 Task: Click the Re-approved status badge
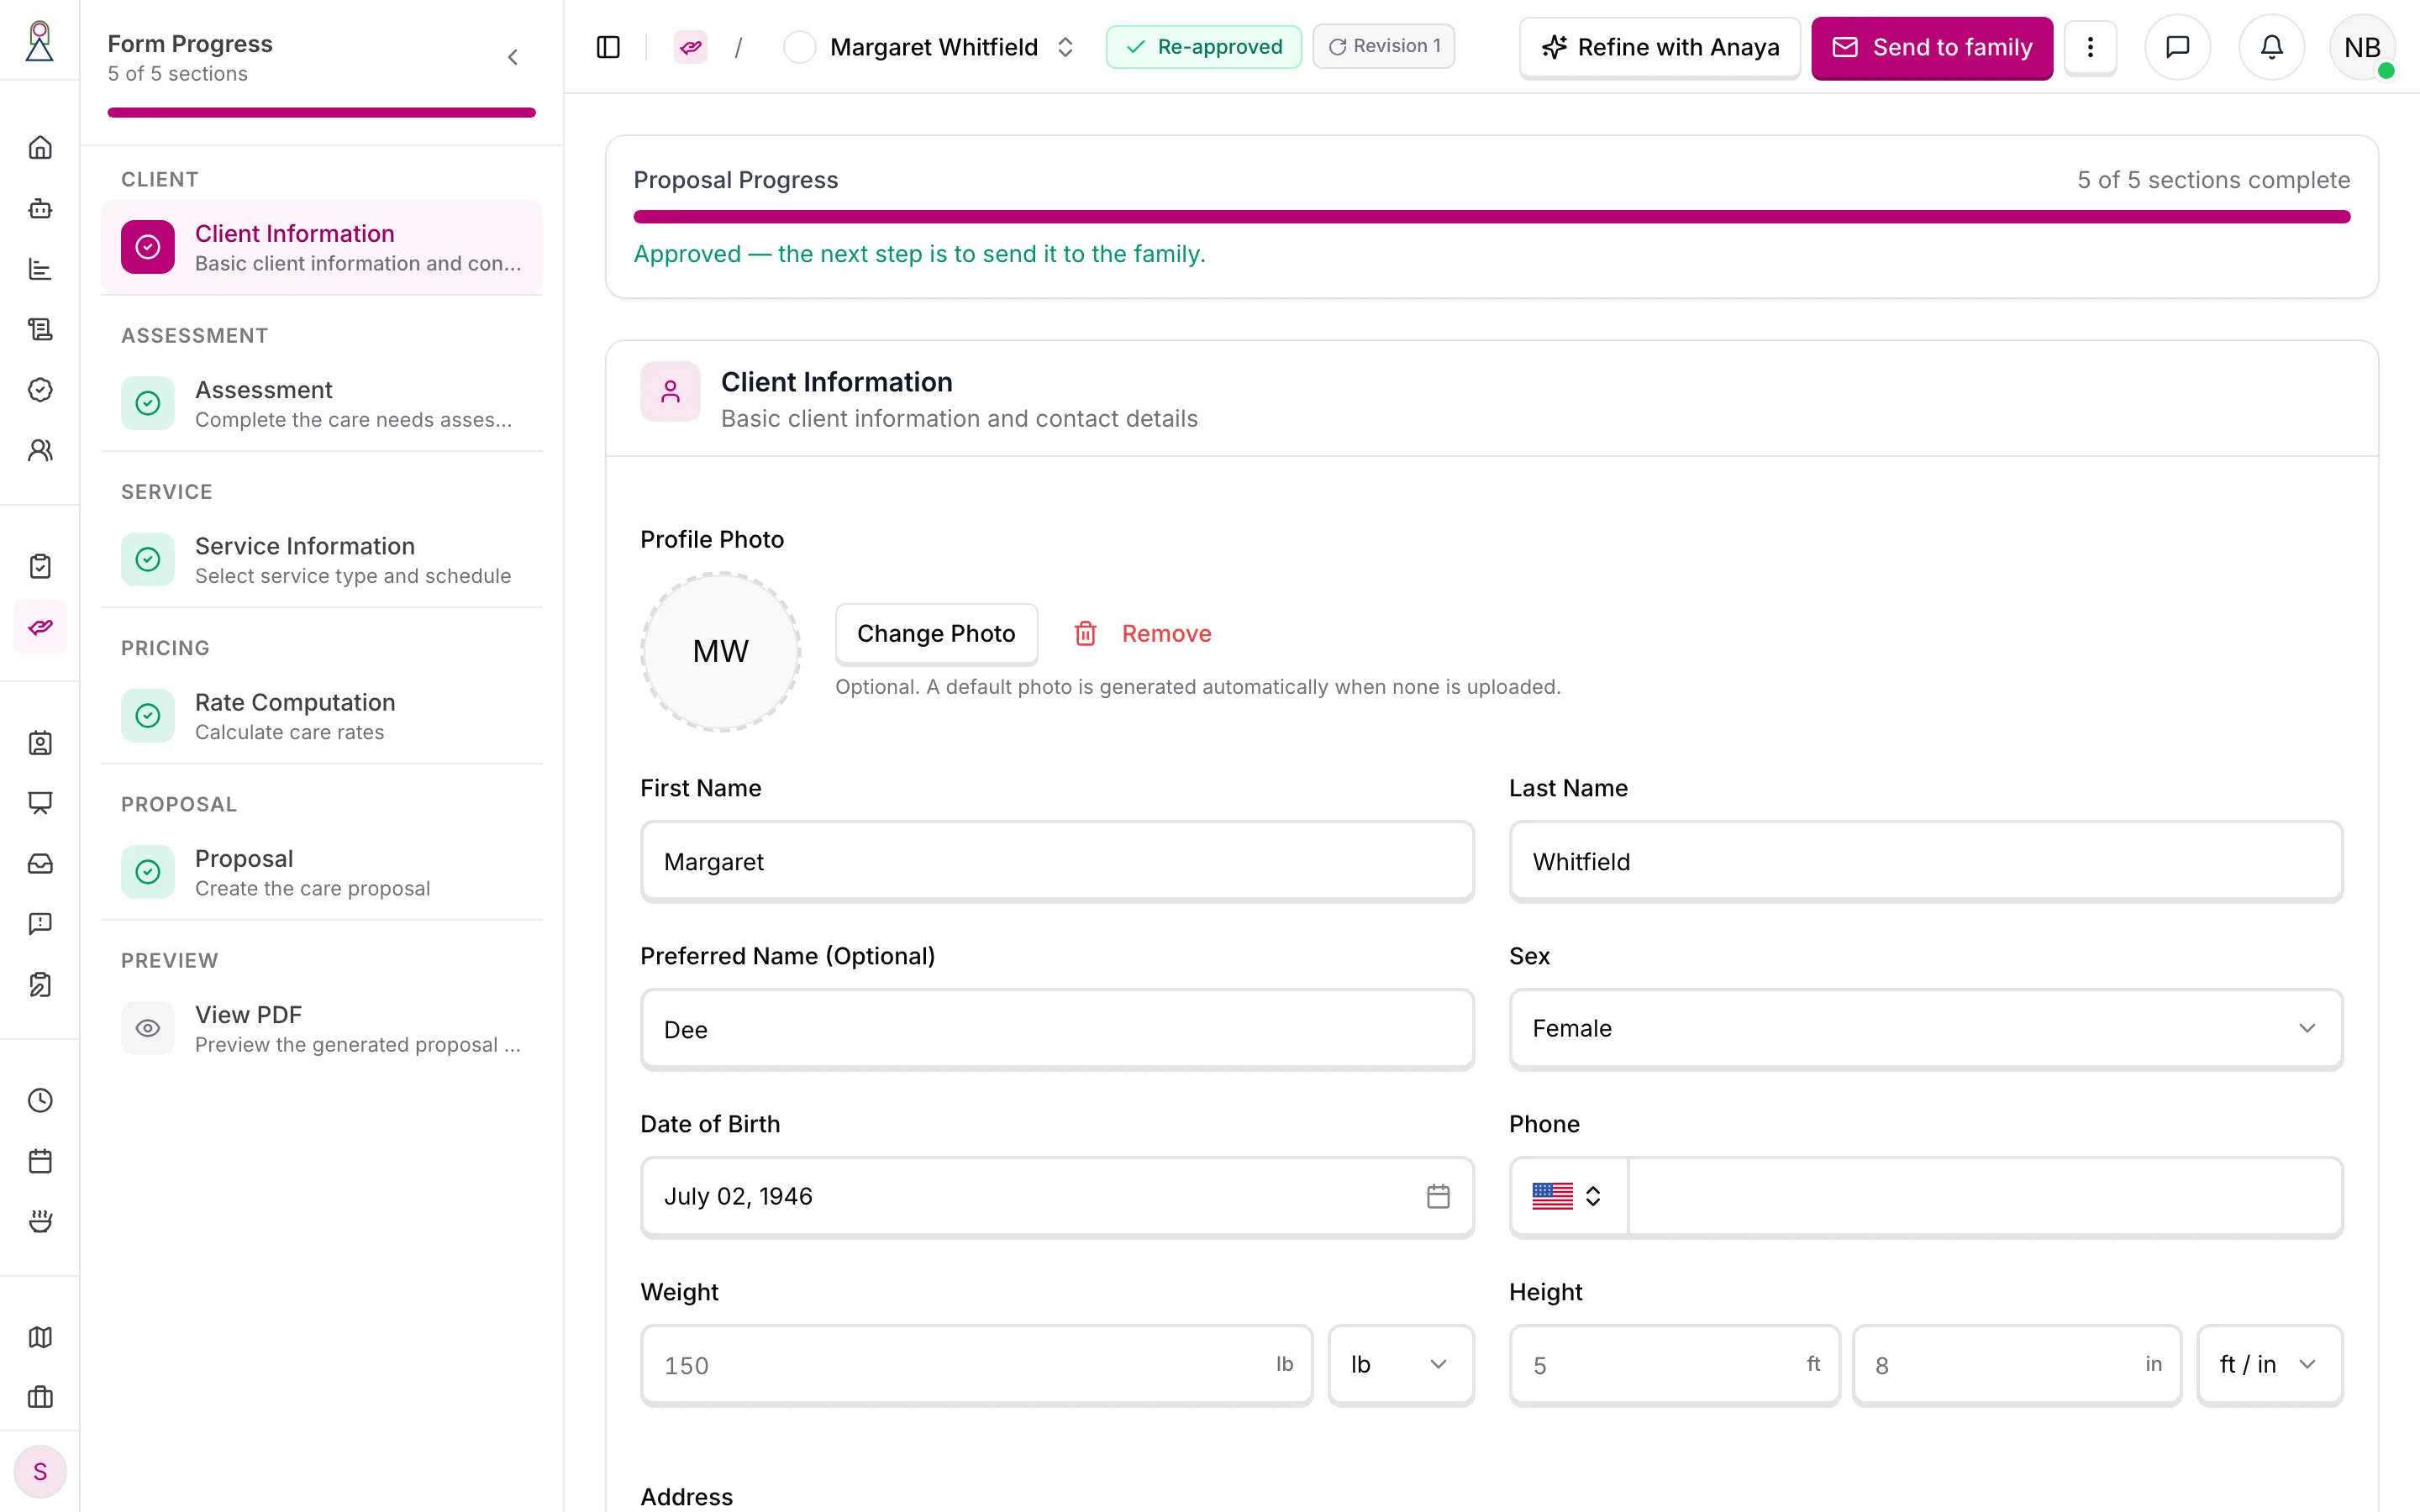click(x=1203, y=47)
